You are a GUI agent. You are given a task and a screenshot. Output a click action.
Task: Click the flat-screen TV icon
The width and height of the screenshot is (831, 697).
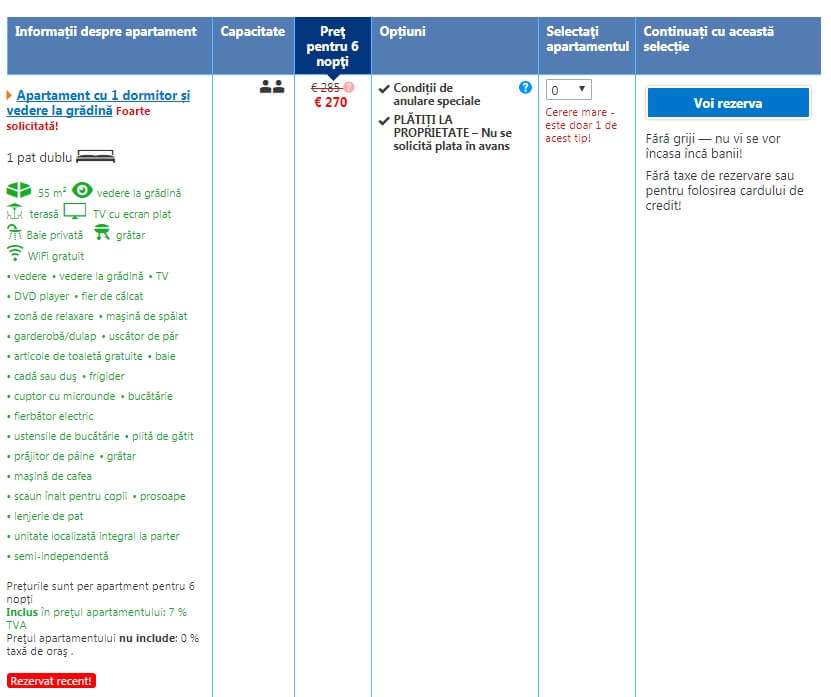[x=75, y=212]
